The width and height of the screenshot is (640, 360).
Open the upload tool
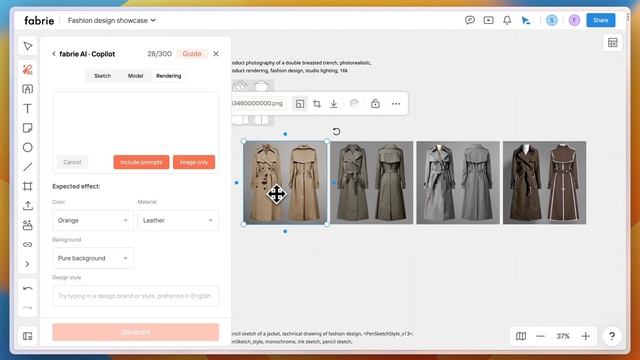(x=28, y=206)
